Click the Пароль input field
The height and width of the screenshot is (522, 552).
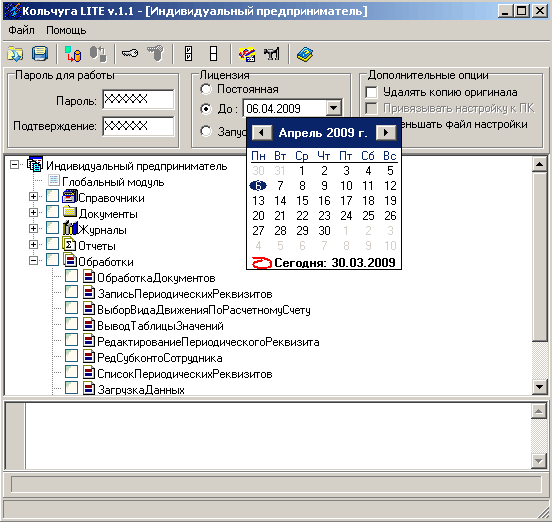(x=138, y=99)
